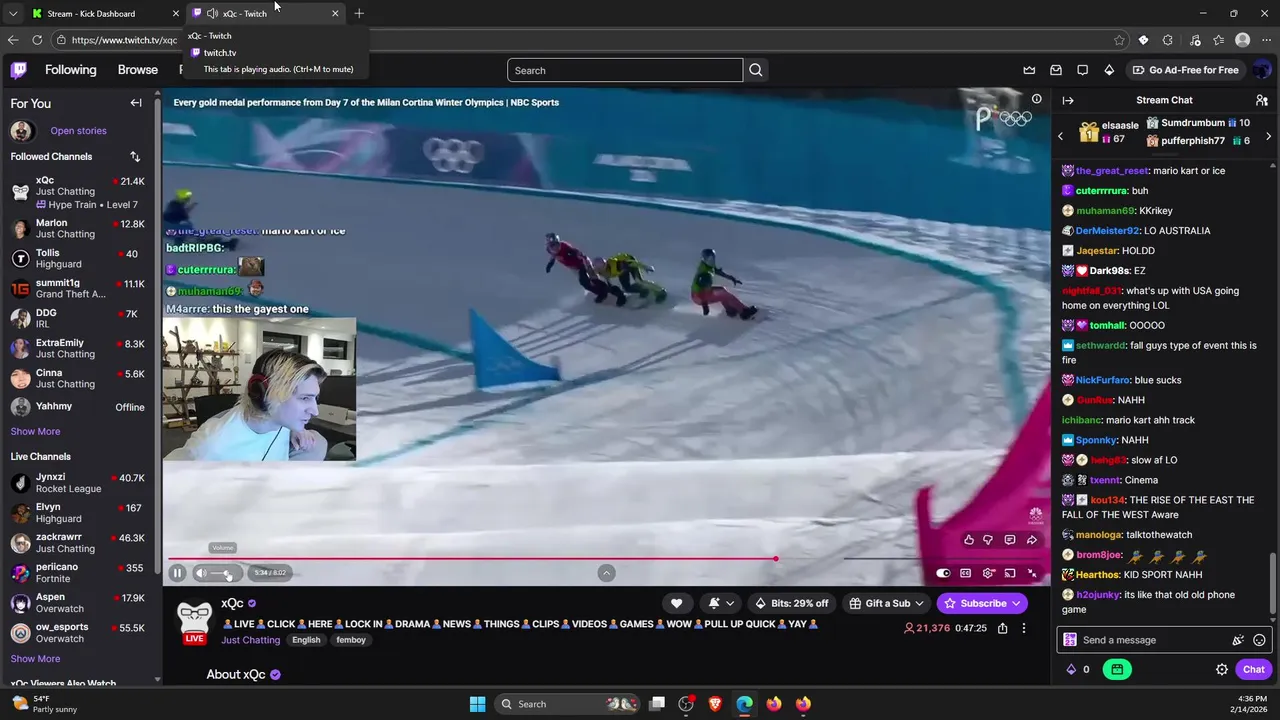The image size is (1280, 720).
Task: Collapse stream chat arrow icon
Action: [x=1068, y=100]
